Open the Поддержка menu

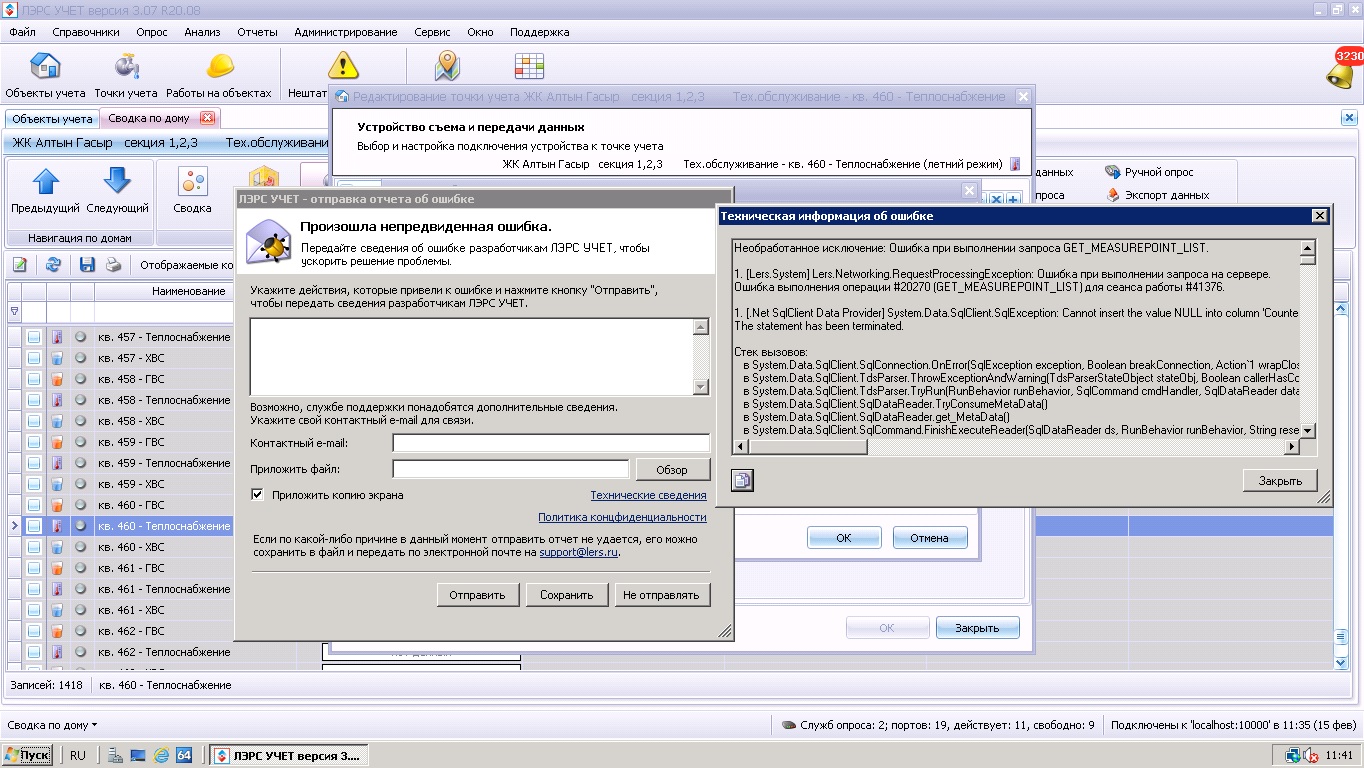[x=539, y=32]
